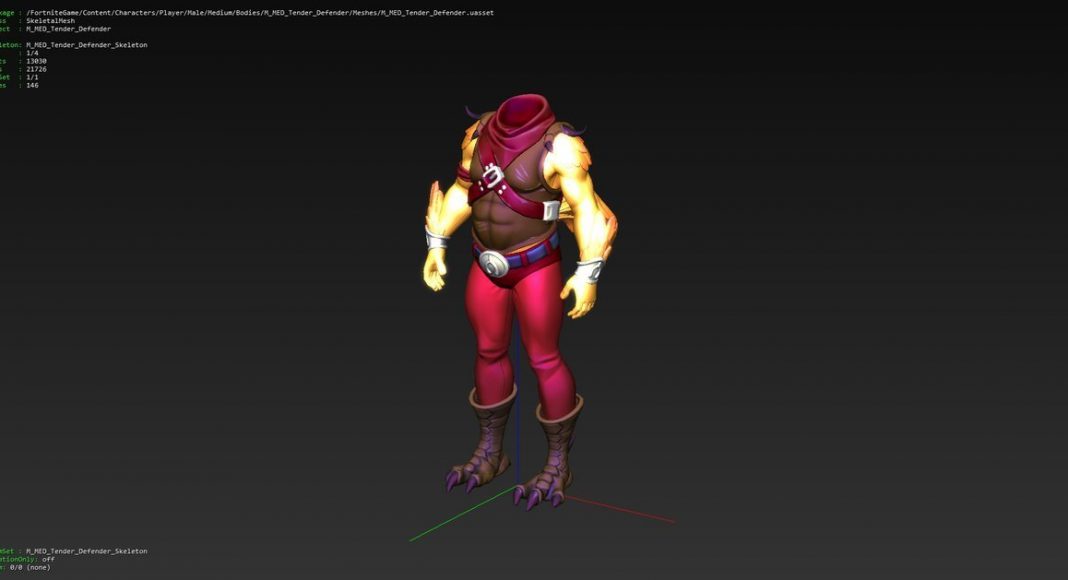Select the '13030' vertex count value
The height and width of the screenshot is (580, 1068).
pyautogui.click(x=36, y=61)
